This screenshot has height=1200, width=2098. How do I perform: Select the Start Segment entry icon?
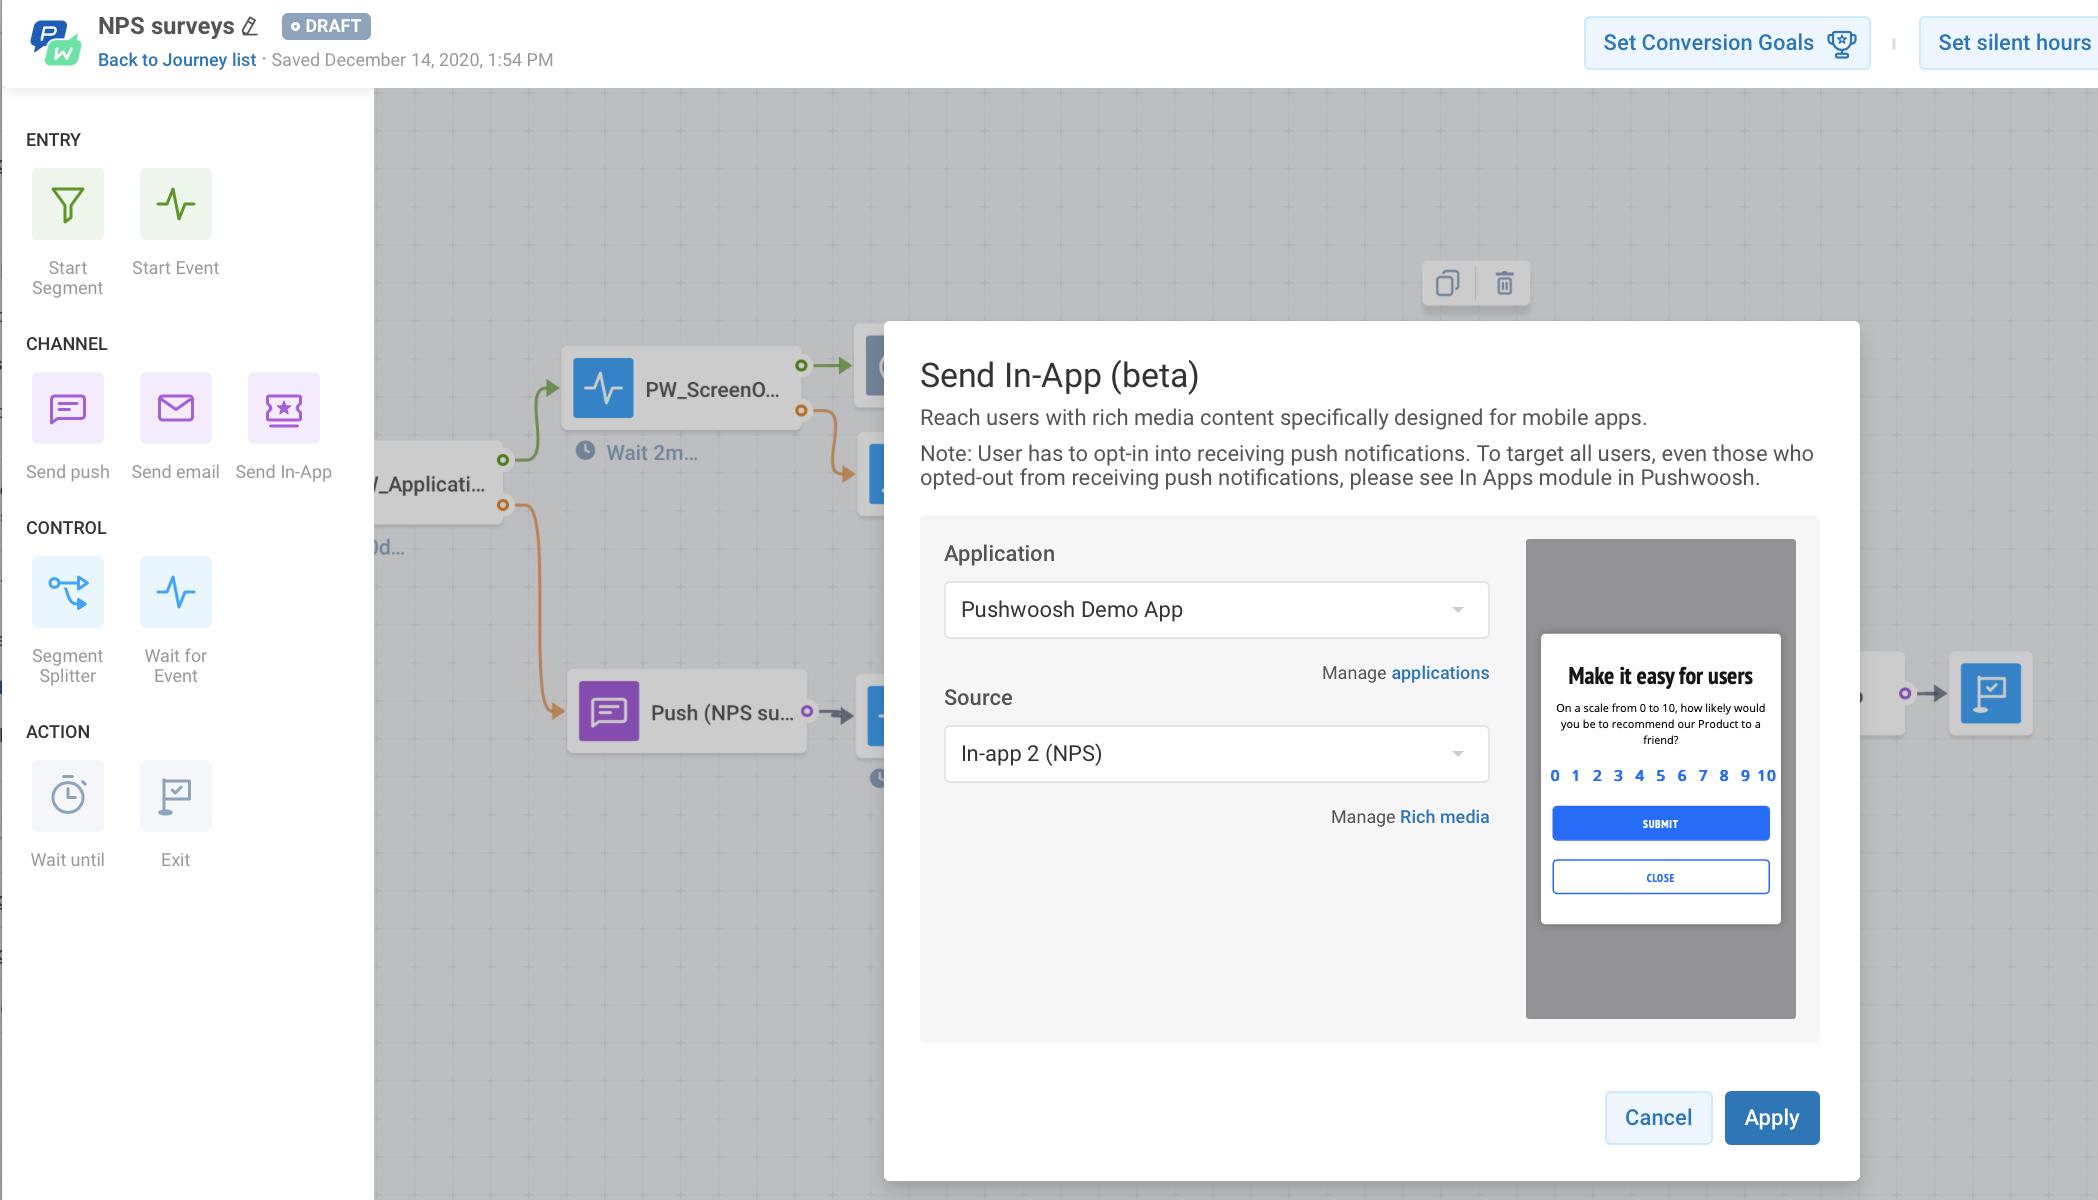click(x=68, y=204)
